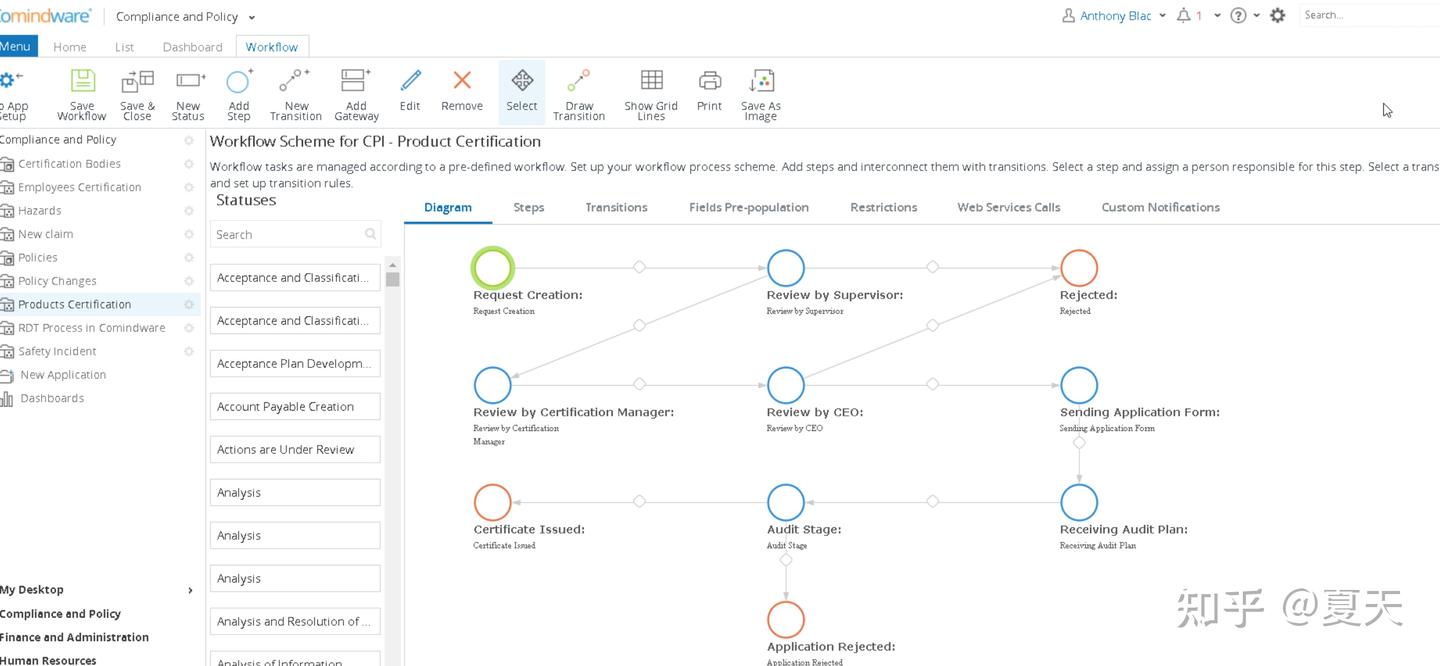Expand the help menu dropdown arrow
1440x666 pixels.
click(1256, 16)
